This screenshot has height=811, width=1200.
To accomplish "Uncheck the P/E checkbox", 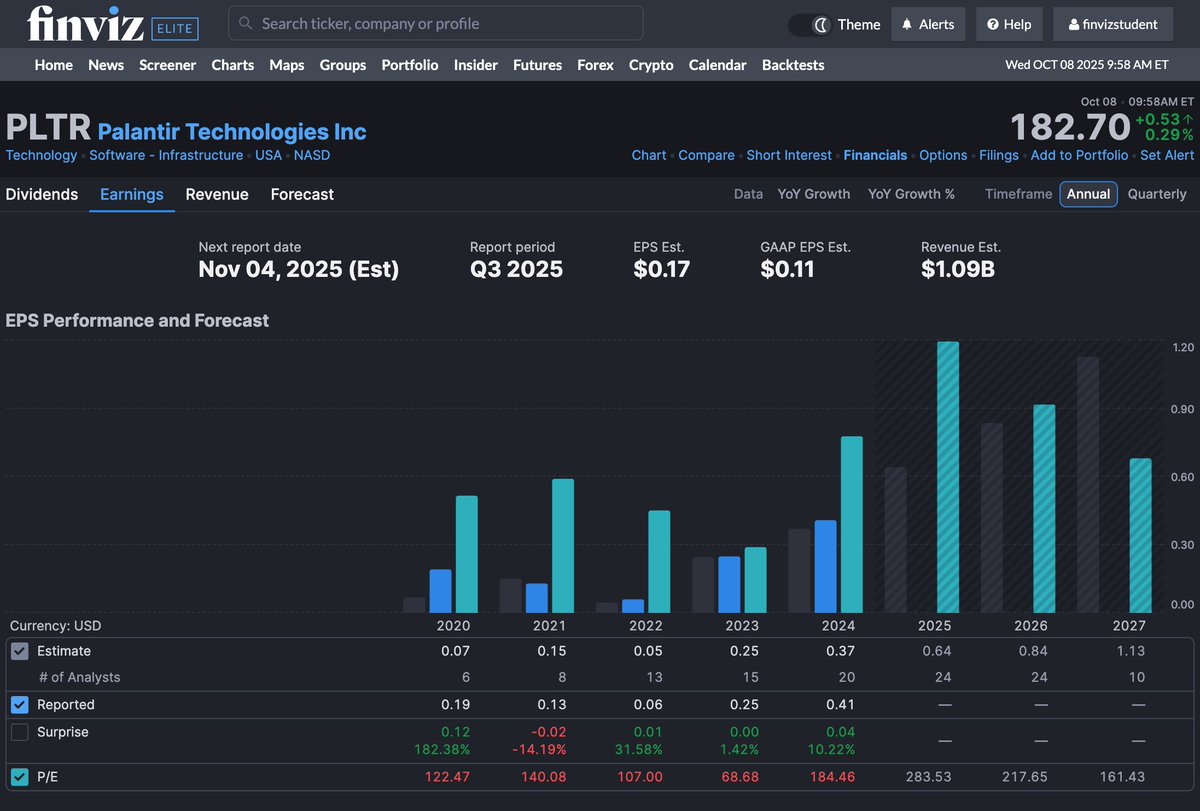I will (20, 777).
